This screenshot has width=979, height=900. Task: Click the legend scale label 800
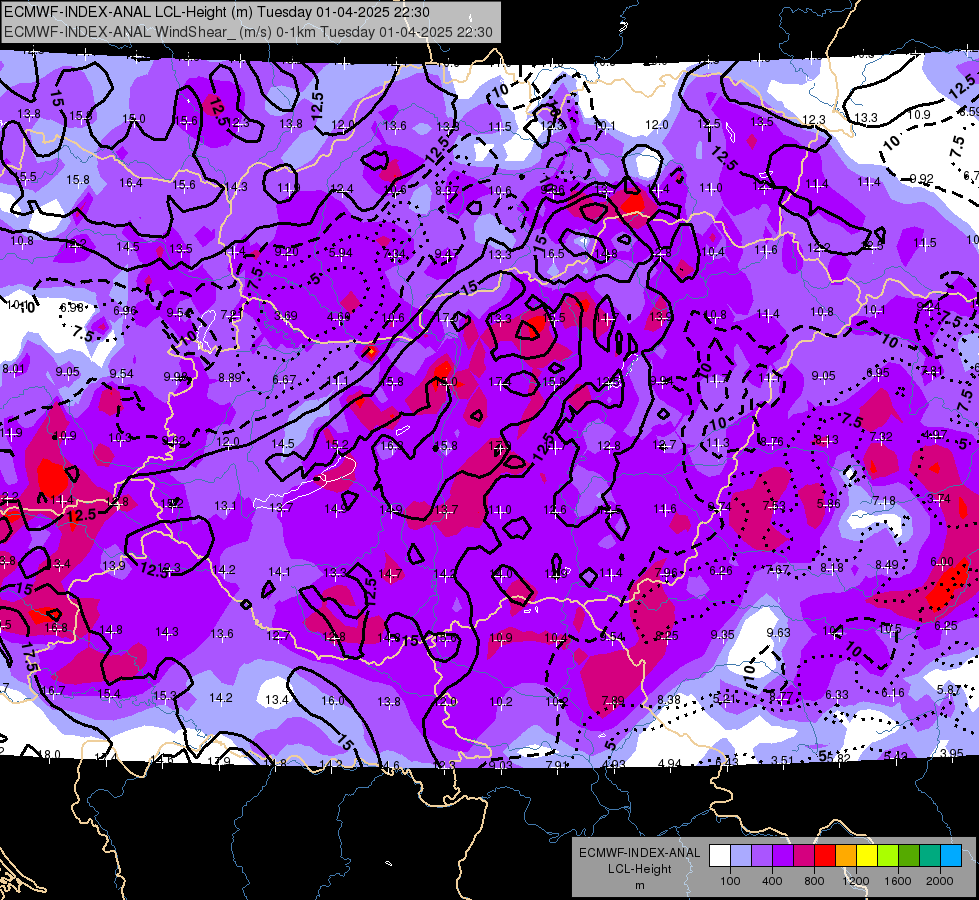pos(814,881)
